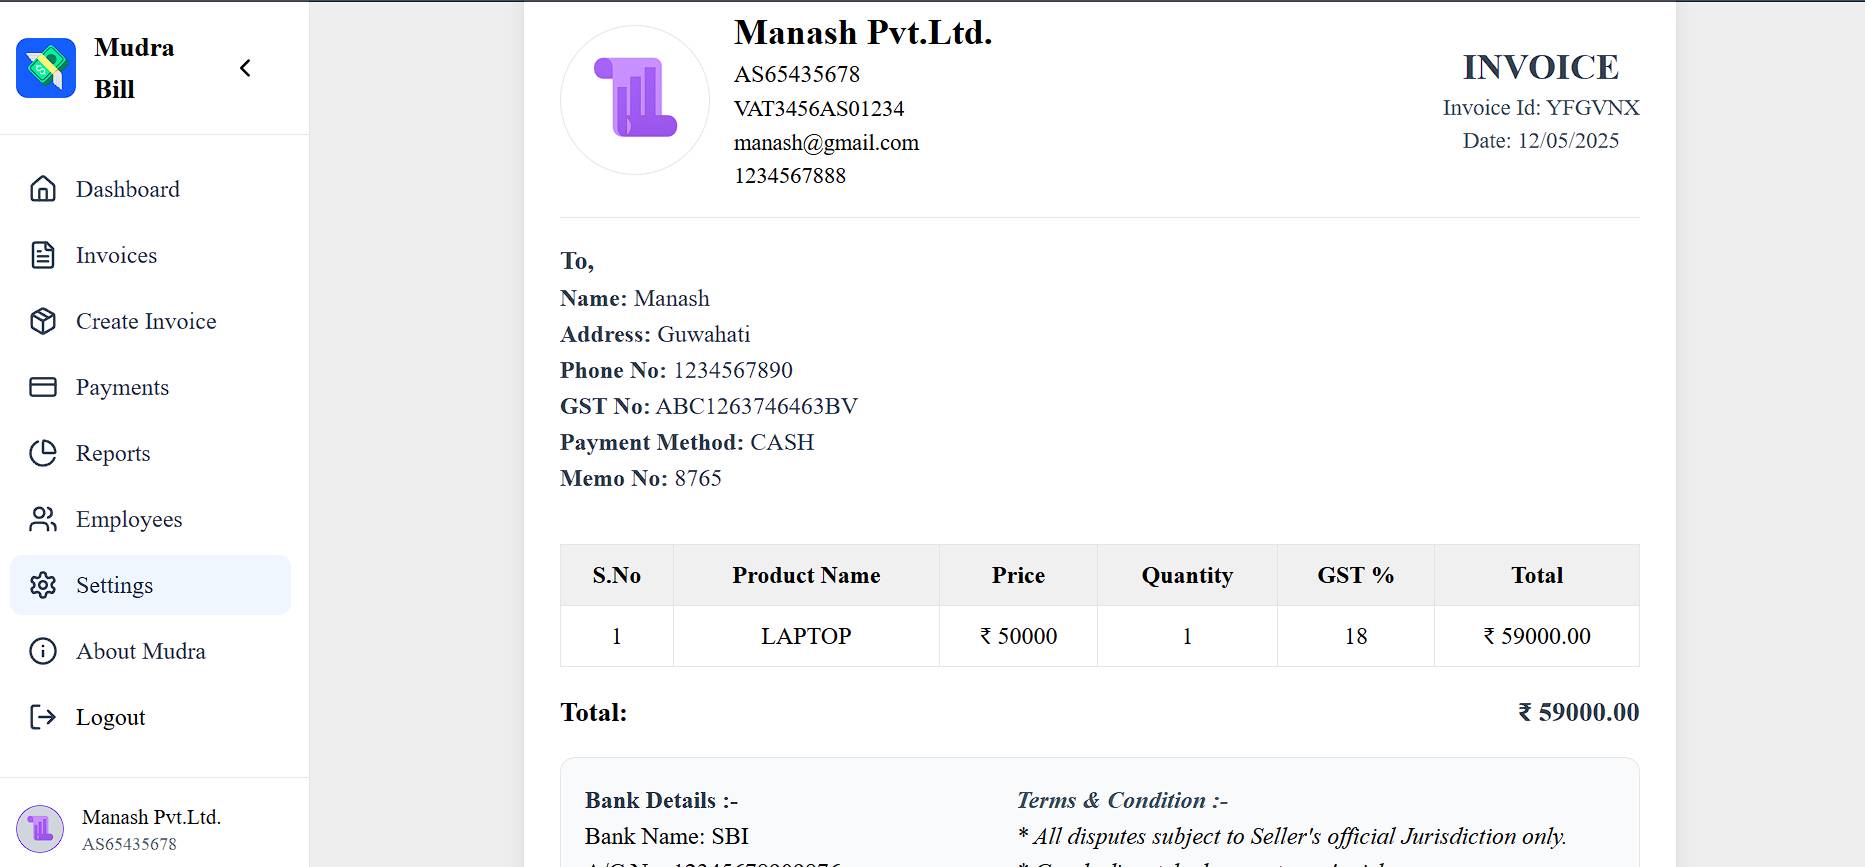Click the Create Invoice cube icon

tap(44, 321)
